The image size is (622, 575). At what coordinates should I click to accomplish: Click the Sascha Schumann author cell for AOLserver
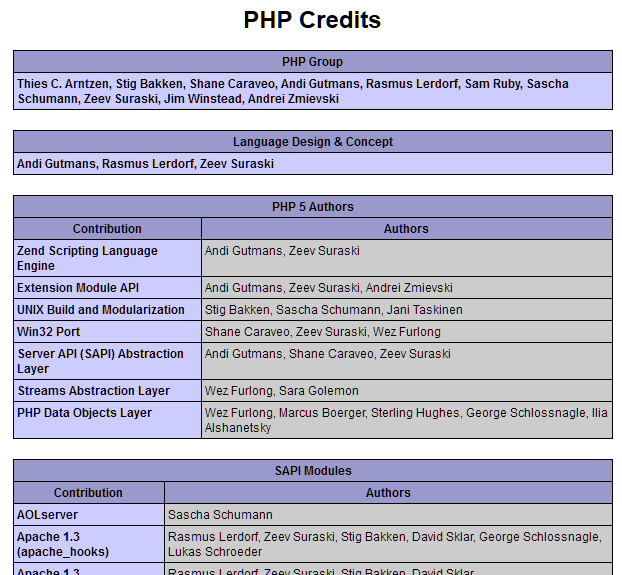[388, 515]
